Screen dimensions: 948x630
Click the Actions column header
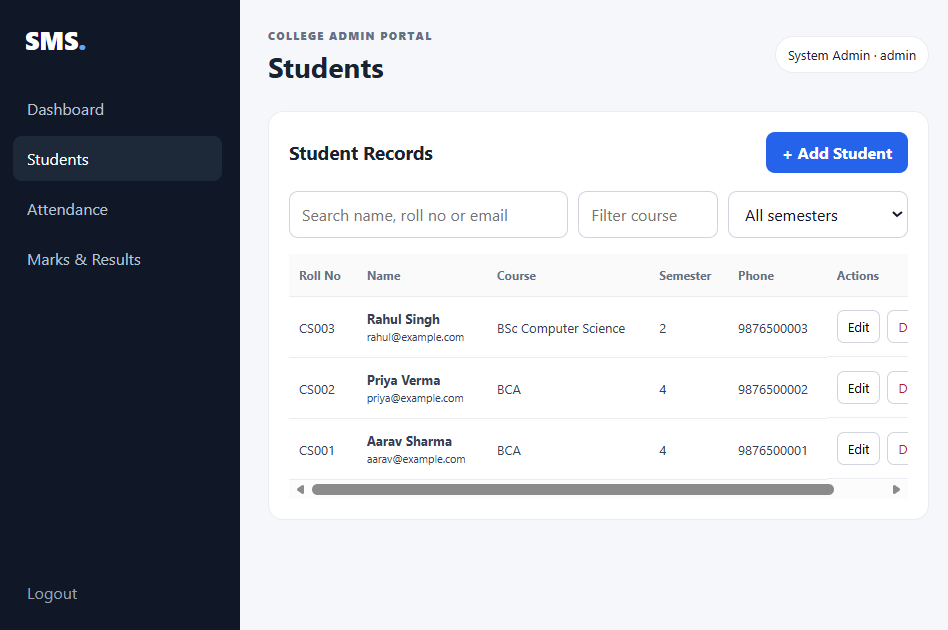tap(857, 276)
